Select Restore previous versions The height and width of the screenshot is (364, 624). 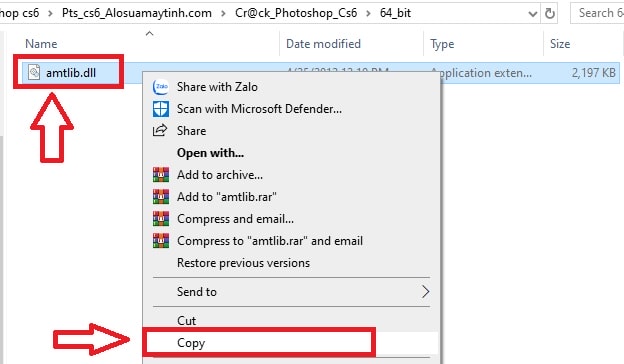tap(243, 263)
